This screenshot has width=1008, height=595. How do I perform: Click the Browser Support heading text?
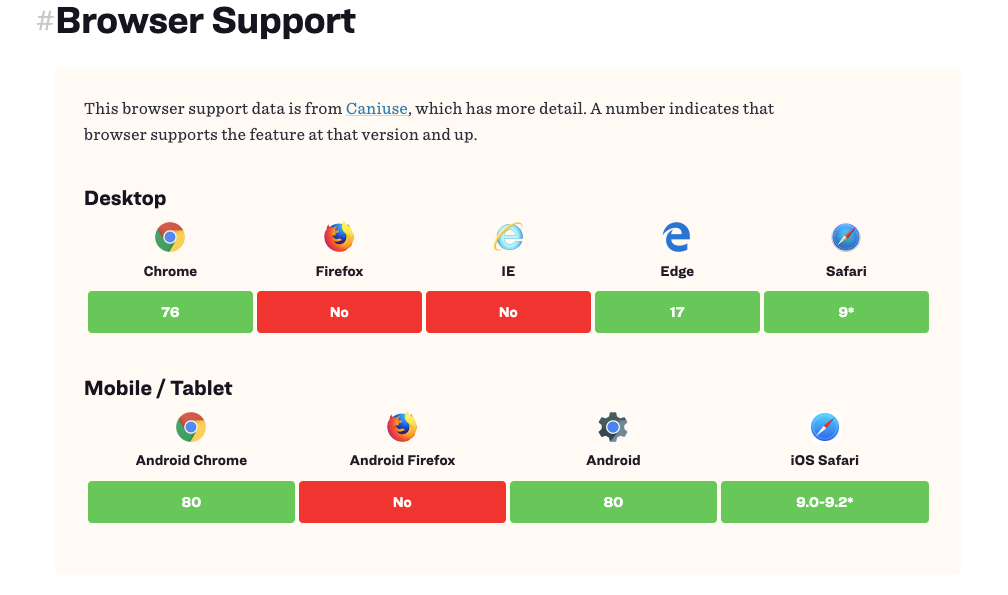[x=205, y=20]
